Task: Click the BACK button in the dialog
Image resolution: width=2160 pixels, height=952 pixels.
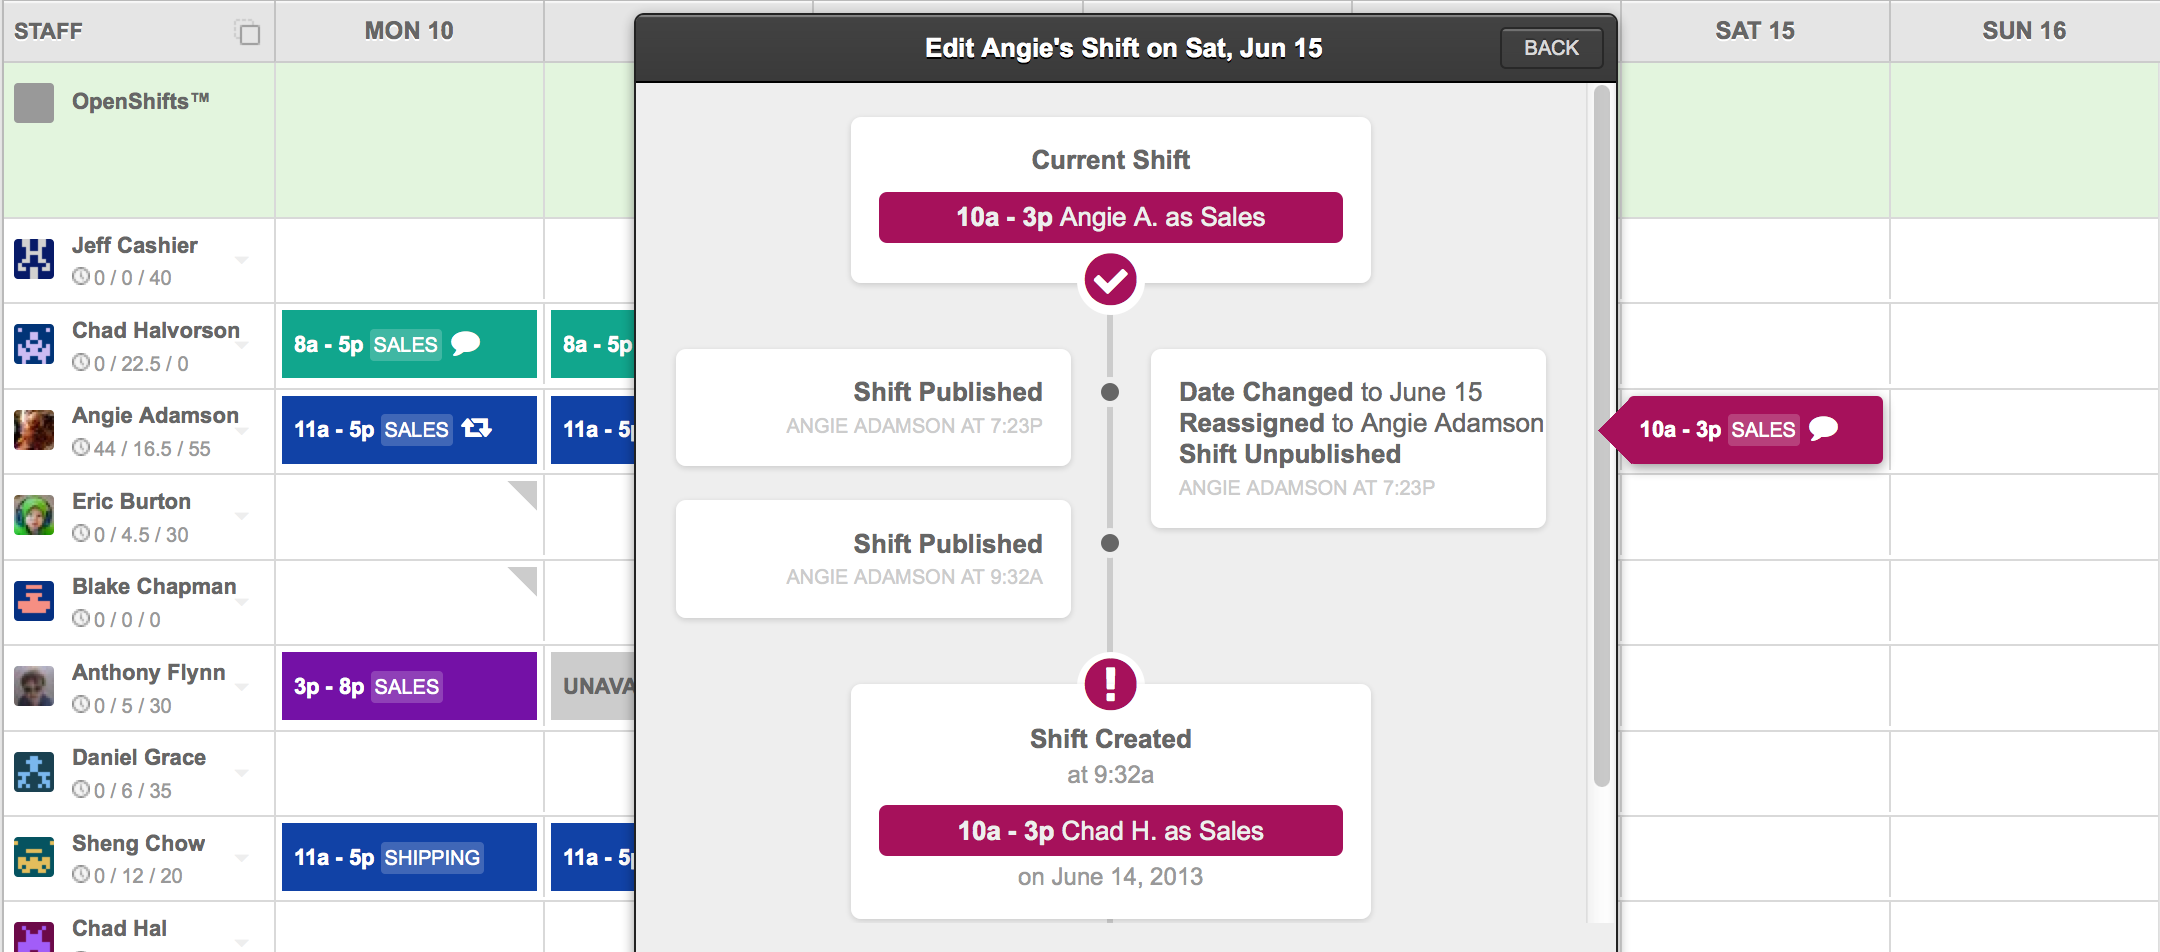Action: point(1551,48)
